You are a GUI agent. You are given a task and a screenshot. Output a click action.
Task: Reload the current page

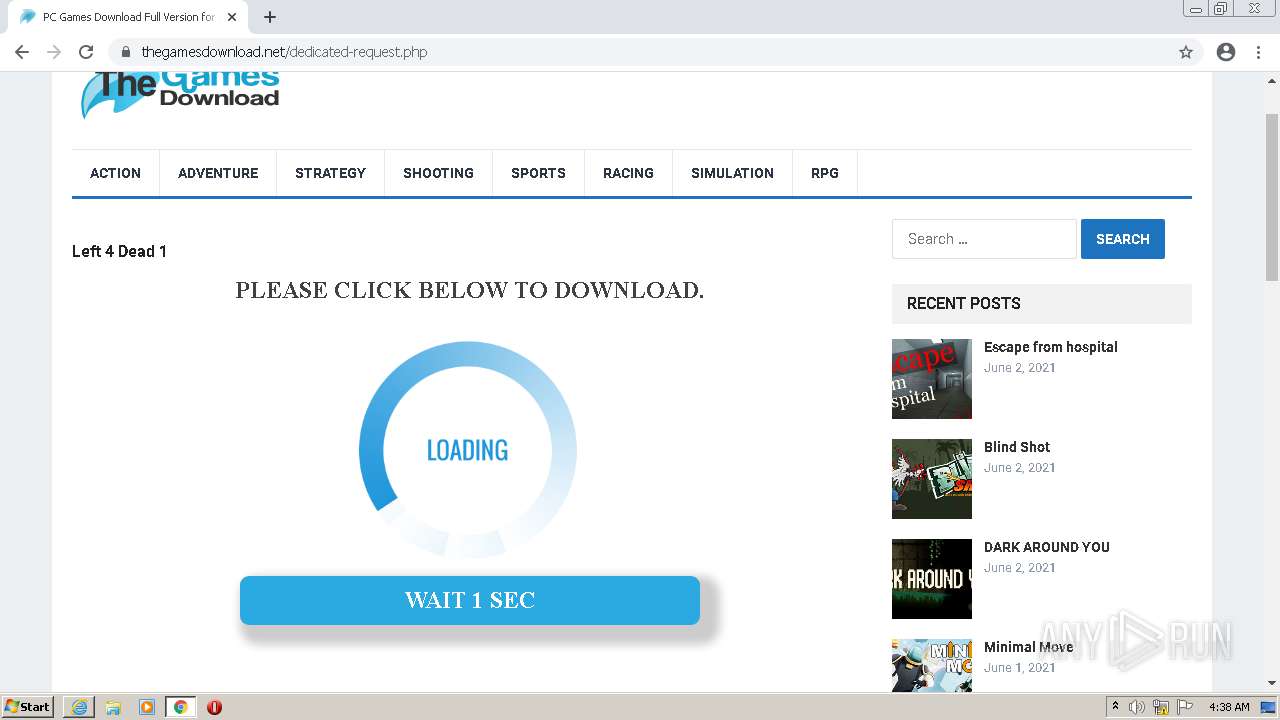coord(86,52)
